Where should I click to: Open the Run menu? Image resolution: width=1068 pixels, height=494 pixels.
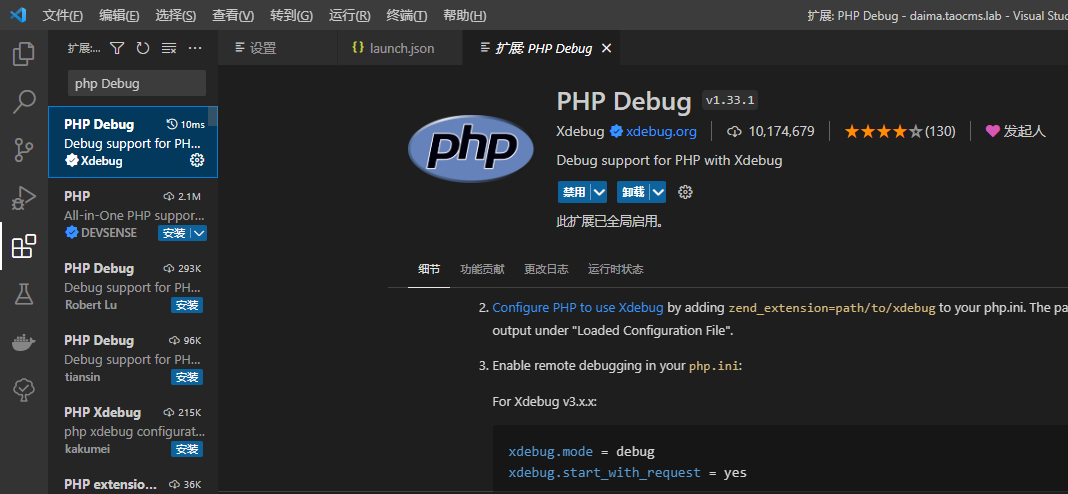pyautogui.click(x=349, y=16)
